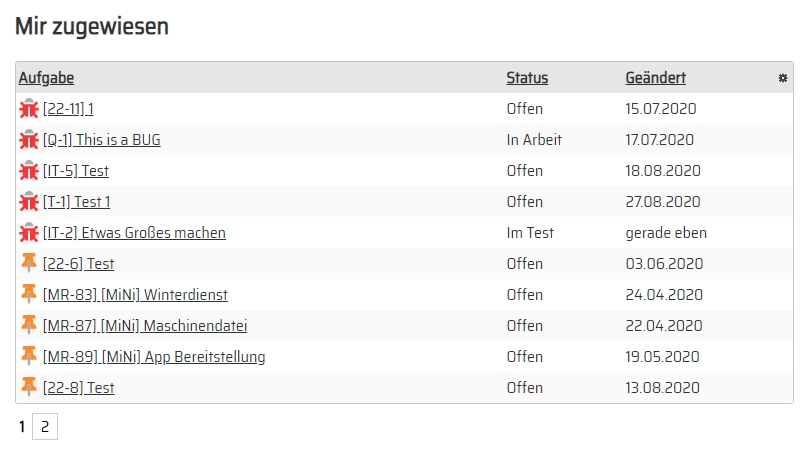Click the pin icon for App Bereitstellung
This screenshot has width=804, height=453.
(29, 356)
